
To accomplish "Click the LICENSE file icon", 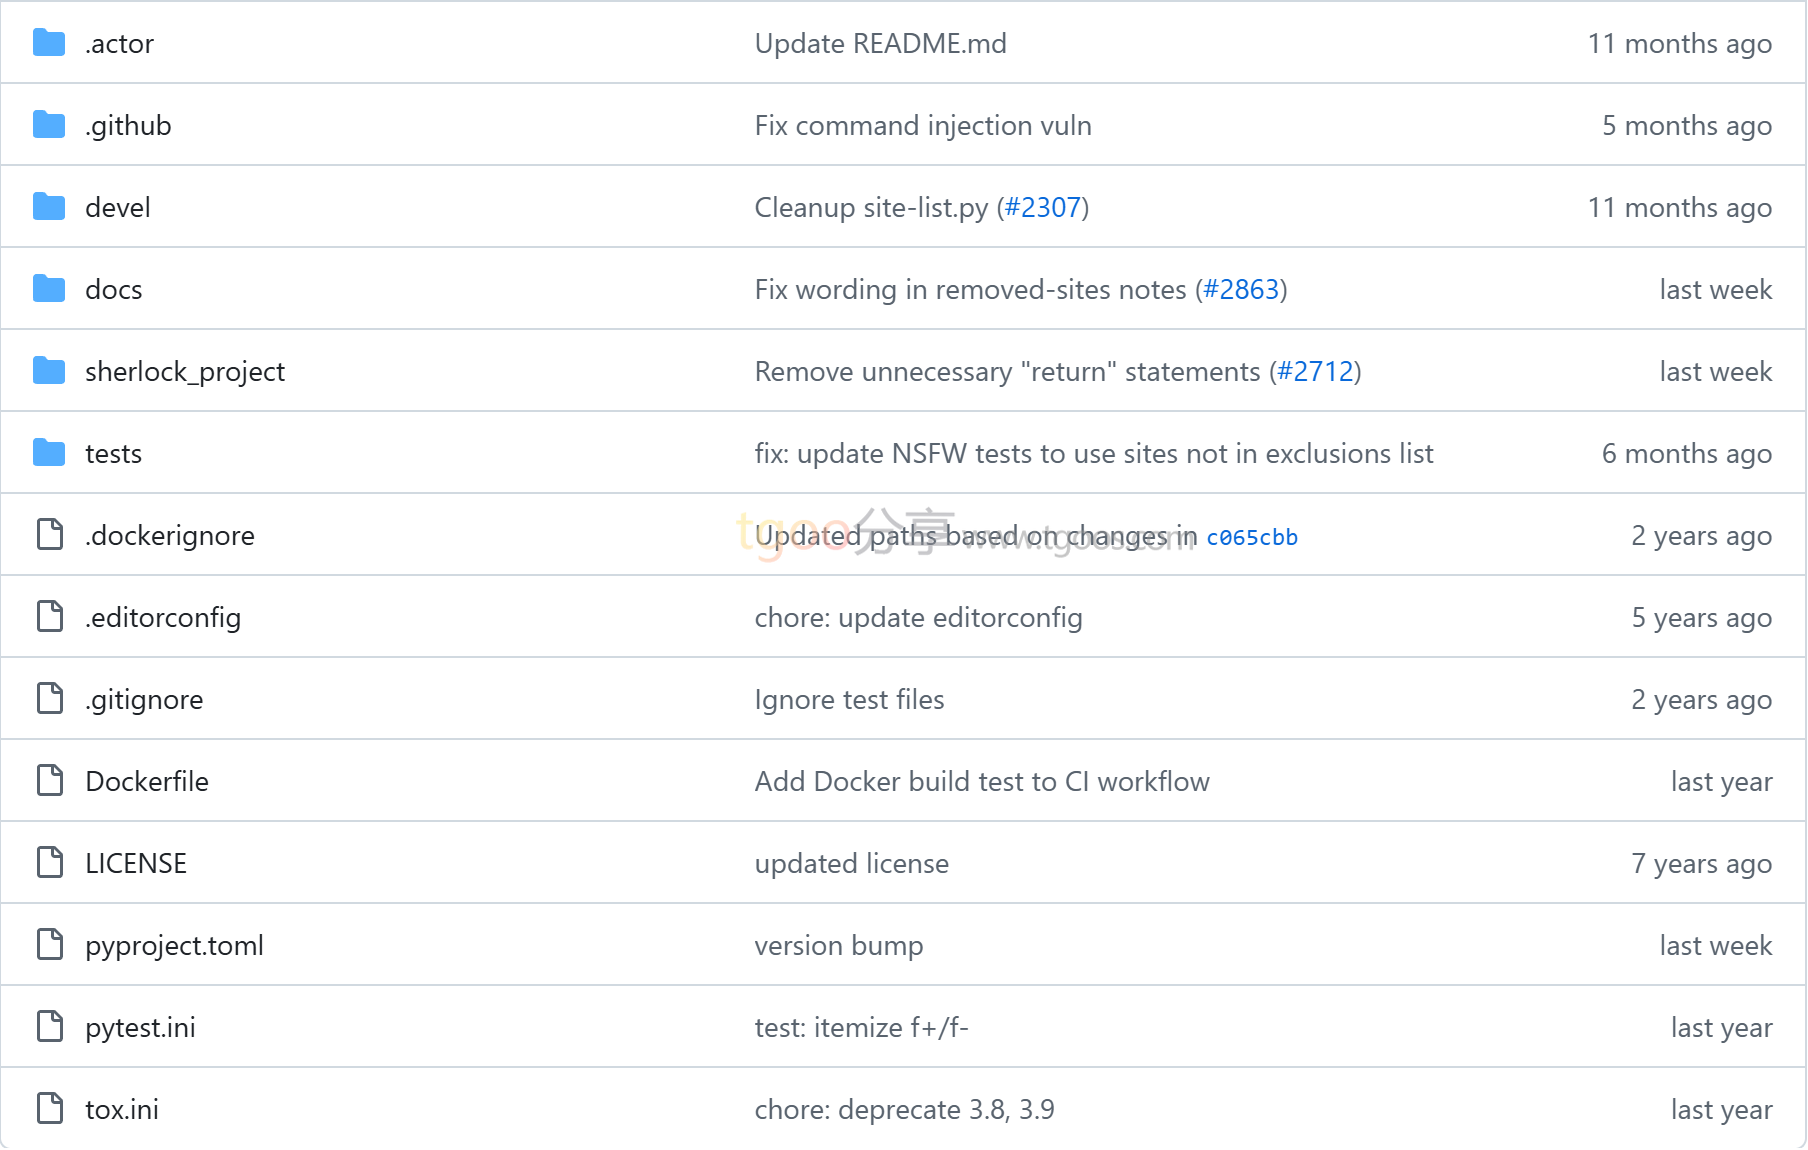I will coord(50,862).
